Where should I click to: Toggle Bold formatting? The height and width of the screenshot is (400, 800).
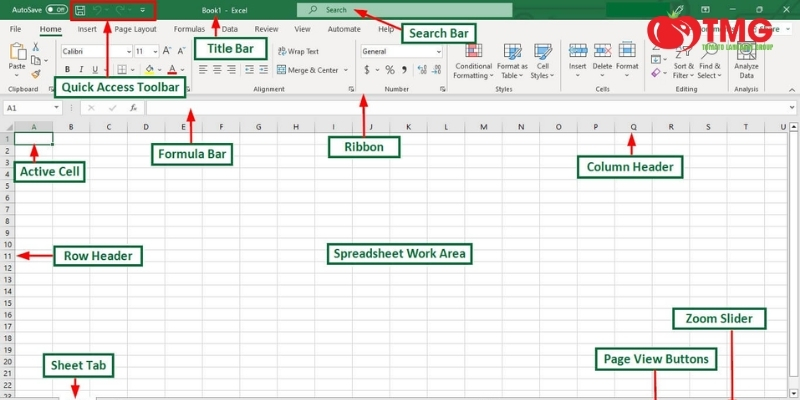tap(67, 69)
